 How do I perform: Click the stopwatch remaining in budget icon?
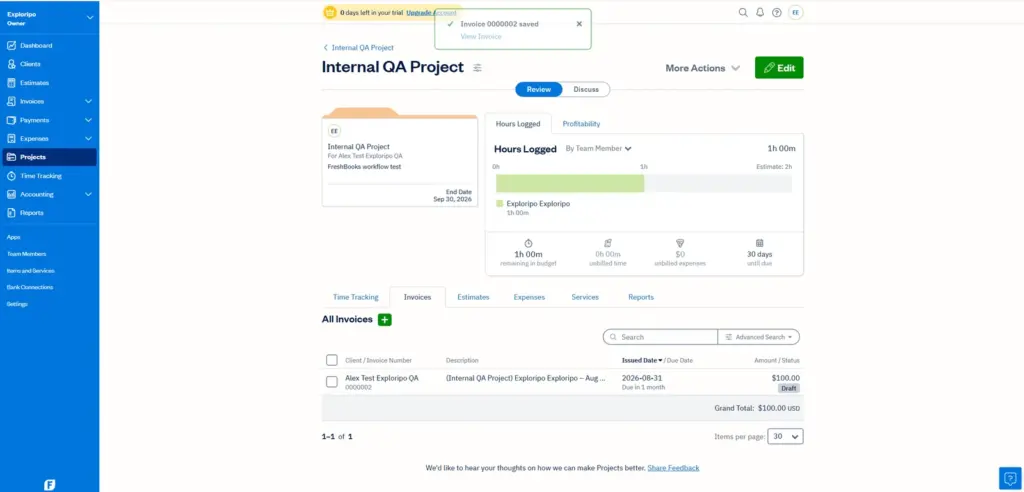click(x=528, y=243)
